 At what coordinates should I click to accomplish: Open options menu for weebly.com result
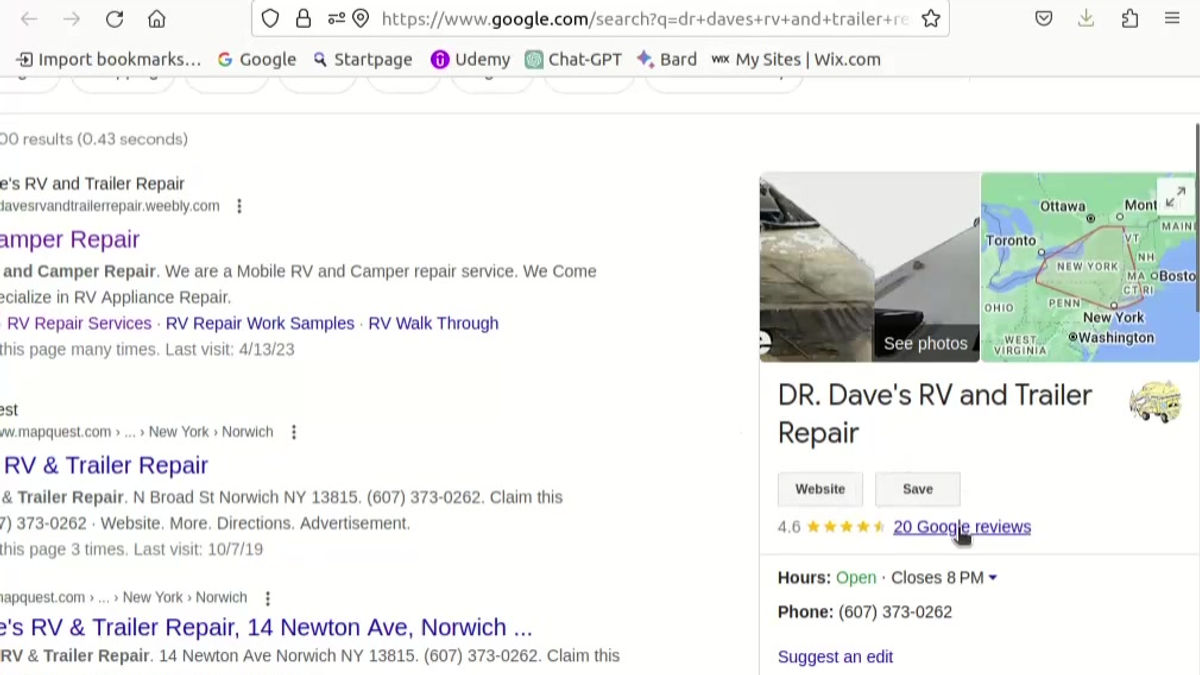(239, 206)
